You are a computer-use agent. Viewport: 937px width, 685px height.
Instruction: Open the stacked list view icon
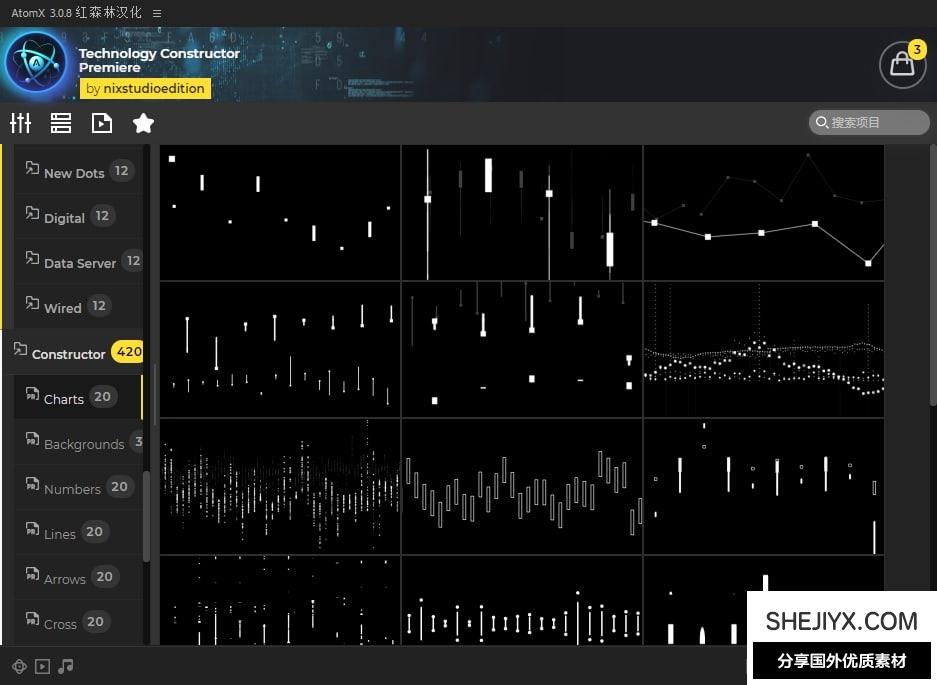click(61, 123)
